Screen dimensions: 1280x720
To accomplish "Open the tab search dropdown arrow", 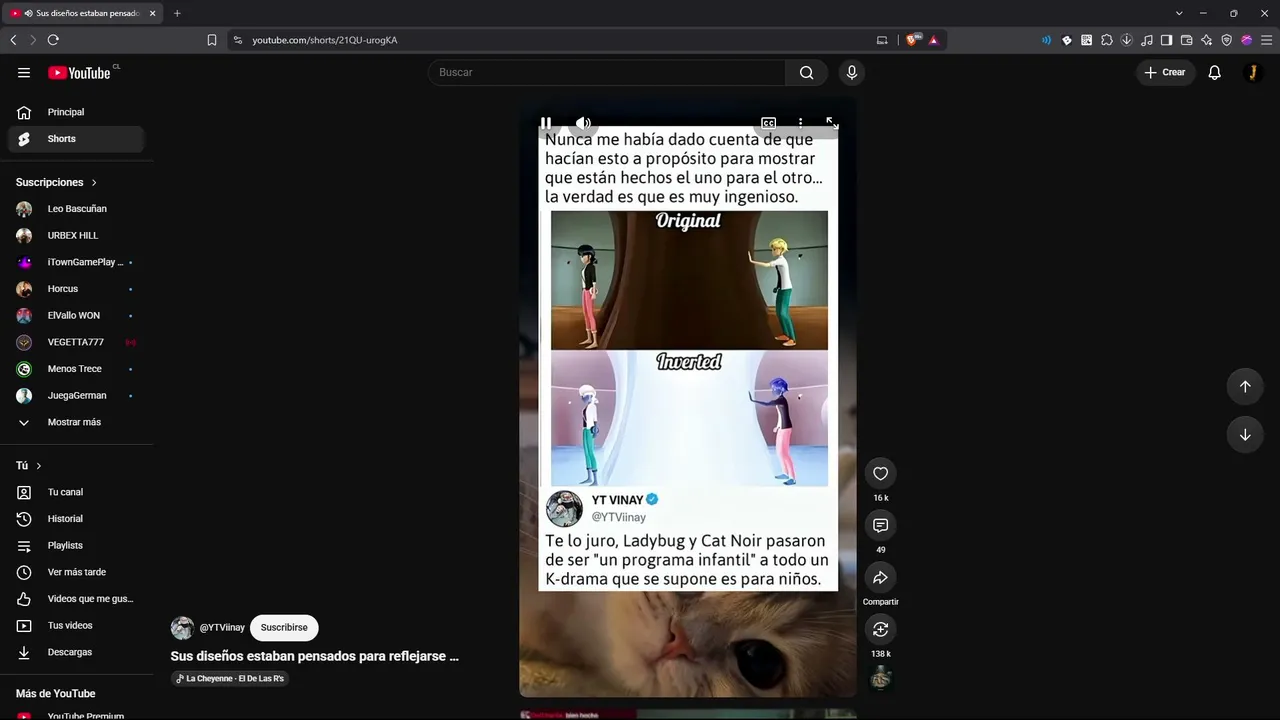I will coord(1179,13).
